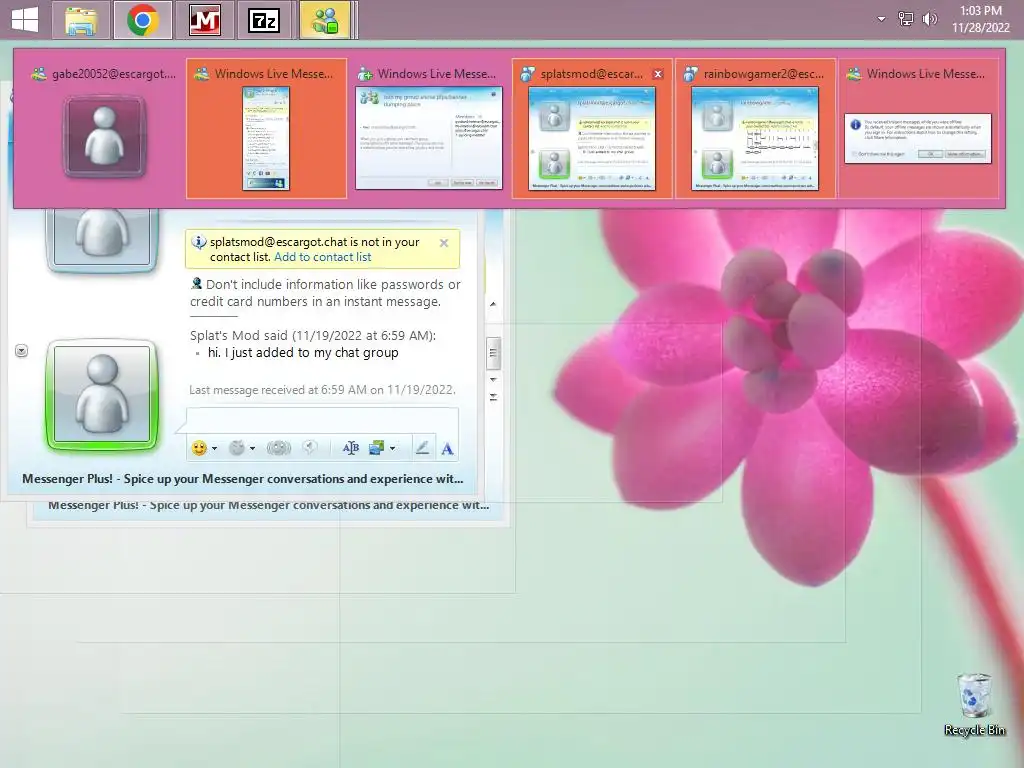Viewport: 1024px width, 768px height.
Task: Click in the message input box
Action: 323,421
